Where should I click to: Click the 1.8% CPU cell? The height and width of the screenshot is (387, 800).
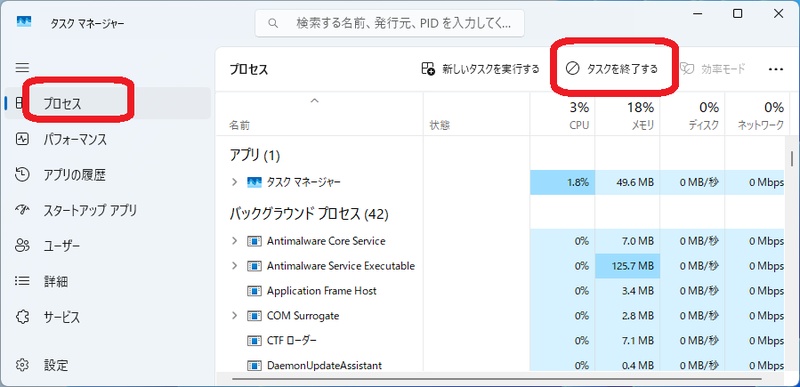coord(562,182)
